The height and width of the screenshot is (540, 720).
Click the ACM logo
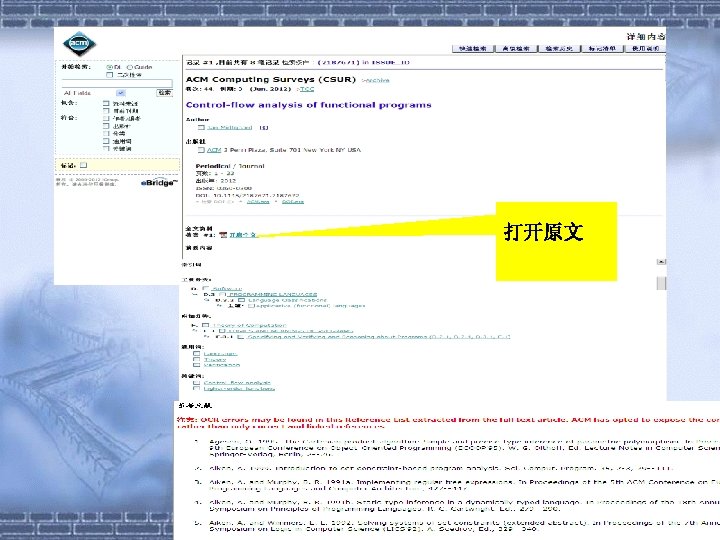79,44
